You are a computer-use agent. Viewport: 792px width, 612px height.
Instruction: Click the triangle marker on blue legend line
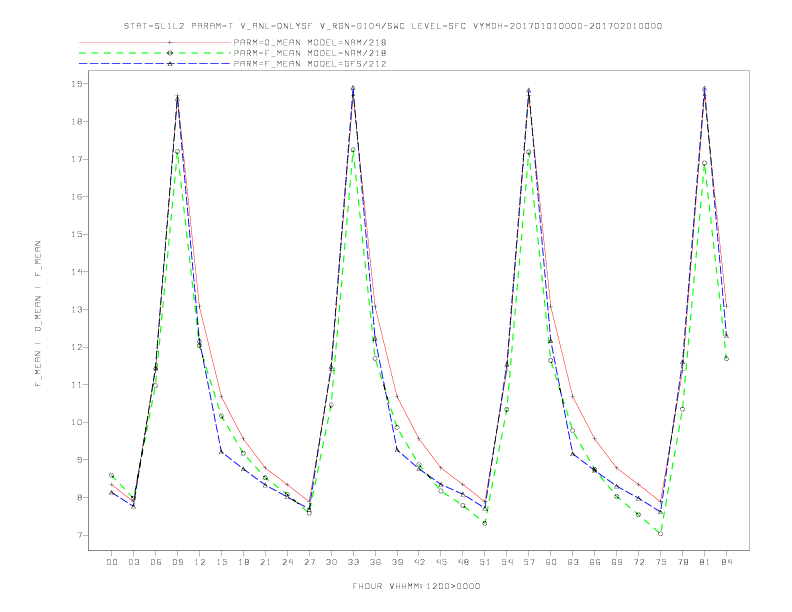tap(170, 64)
